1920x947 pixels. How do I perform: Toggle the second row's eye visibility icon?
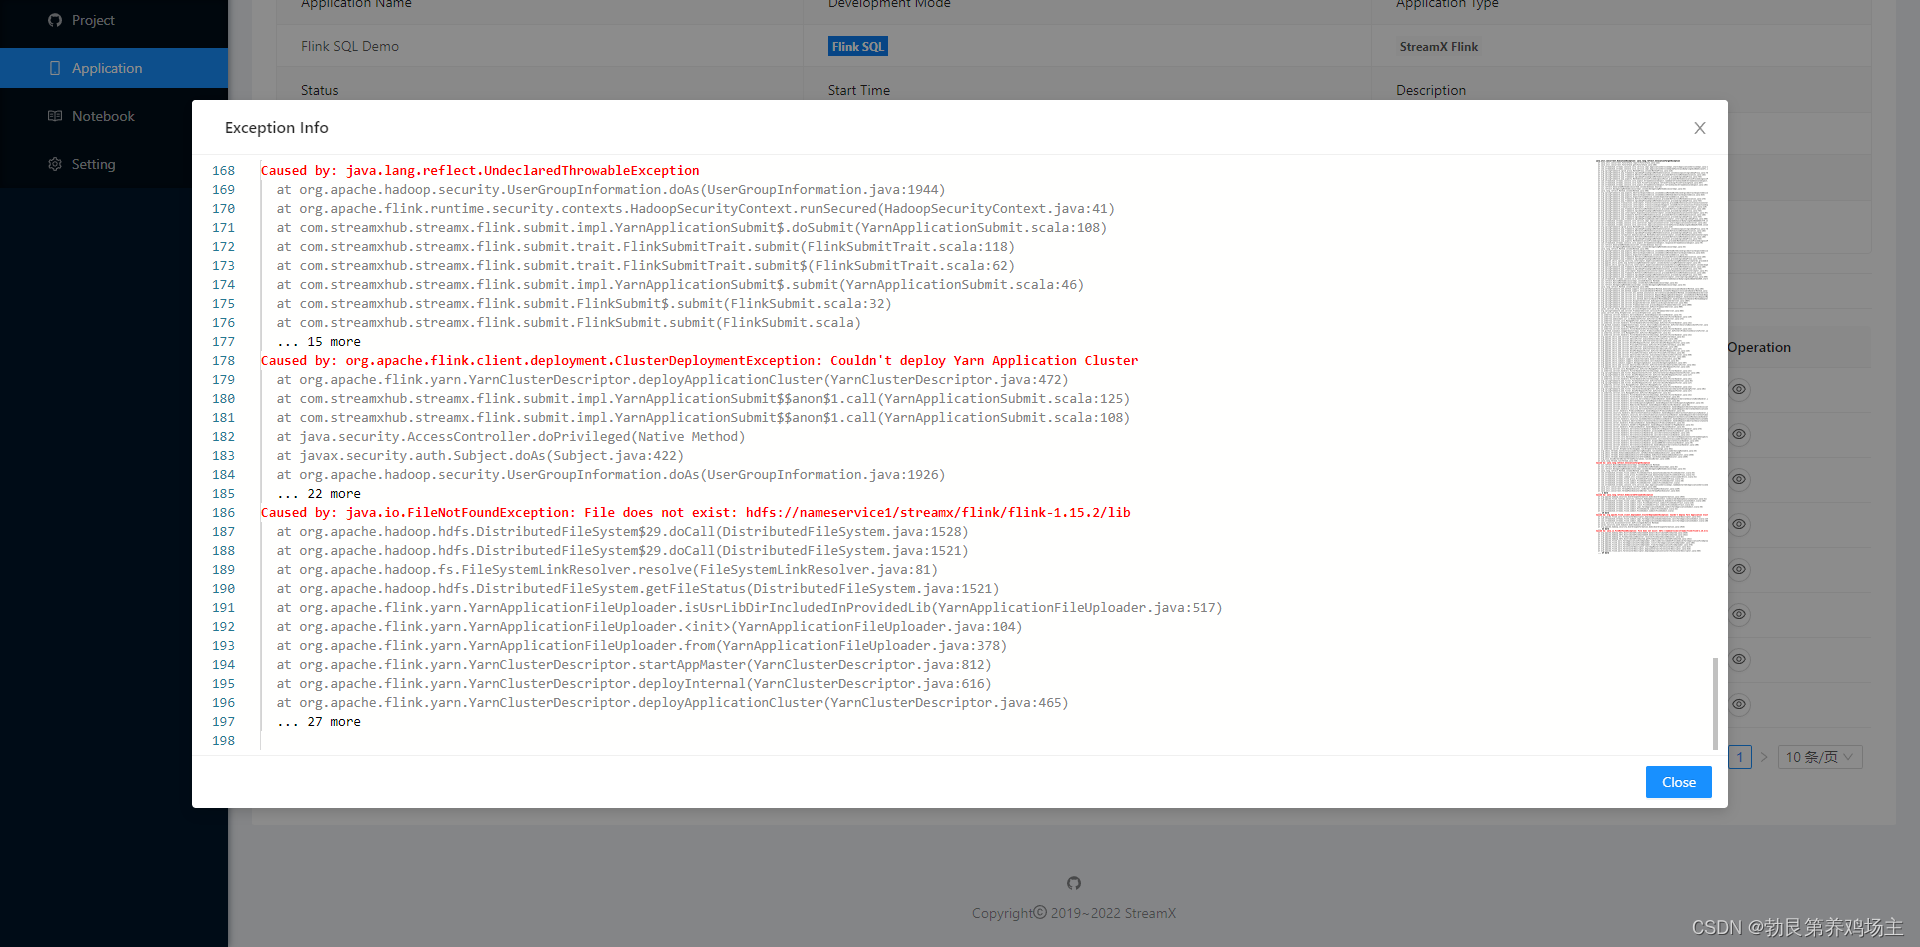(1738, 434)
